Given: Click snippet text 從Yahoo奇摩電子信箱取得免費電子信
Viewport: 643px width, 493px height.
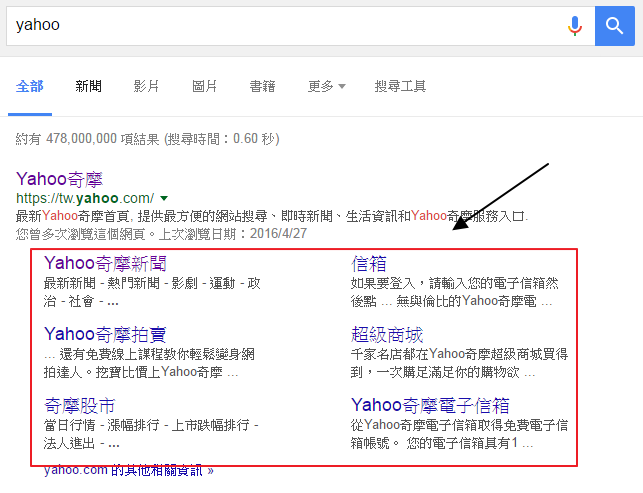Looking at the screenshot, I should 459,425.
